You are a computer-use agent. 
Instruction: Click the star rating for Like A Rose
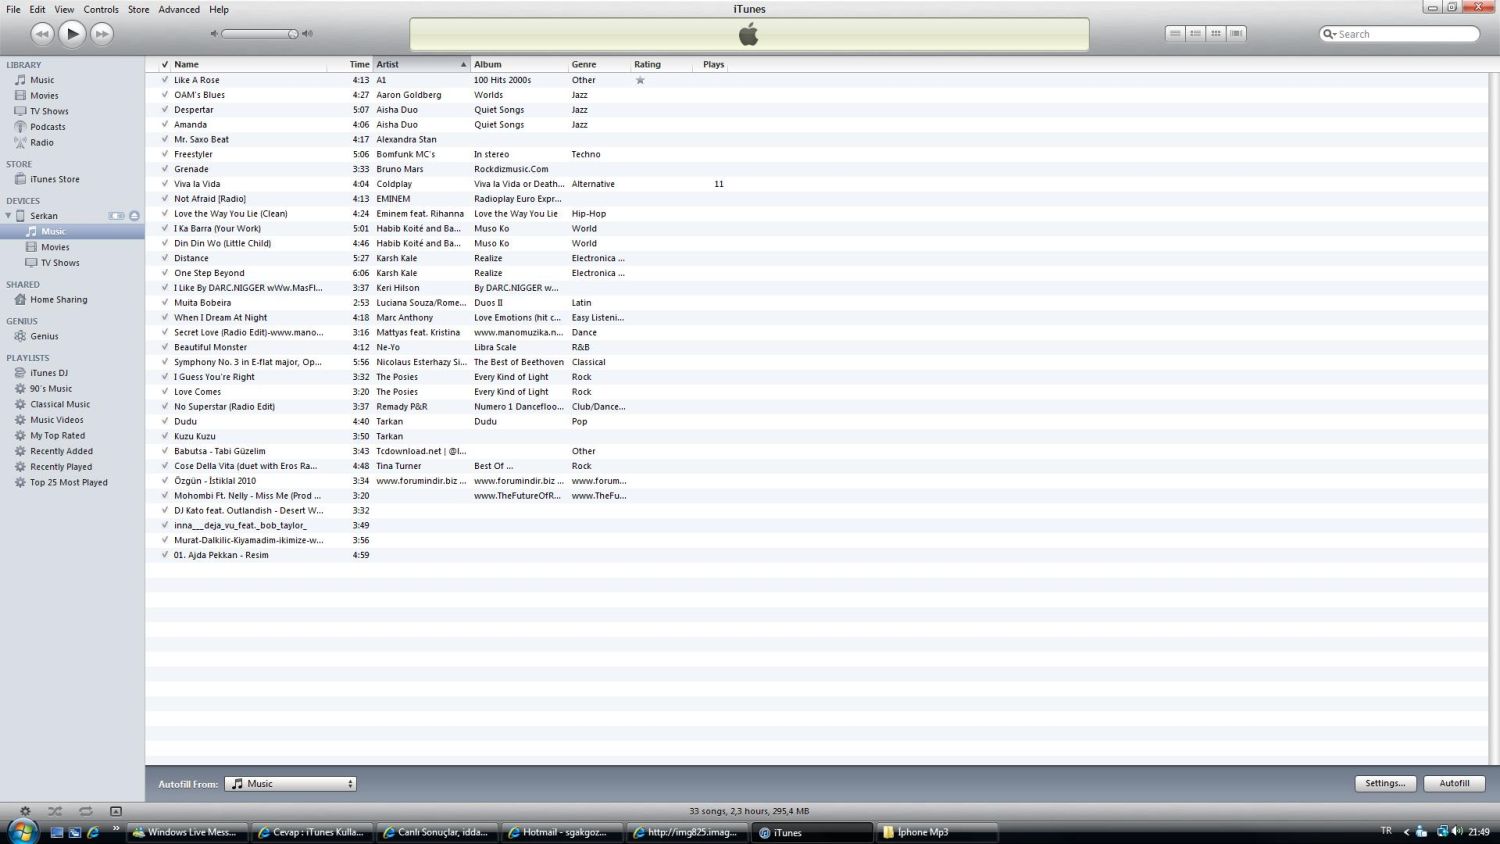coord(640,80)
